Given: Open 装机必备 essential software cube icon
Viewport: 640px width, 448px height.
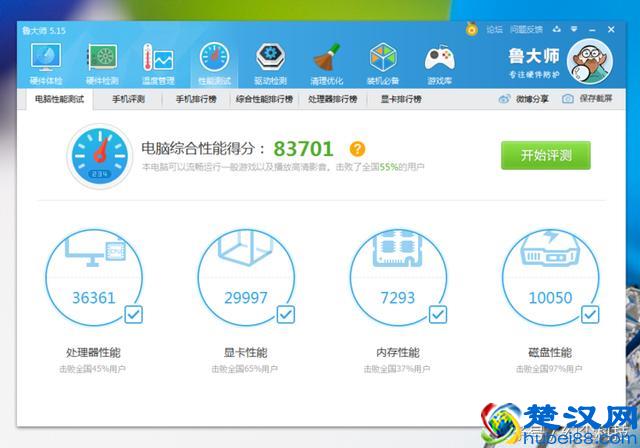Looking at the screenshot, I should (x=383, y=63).
